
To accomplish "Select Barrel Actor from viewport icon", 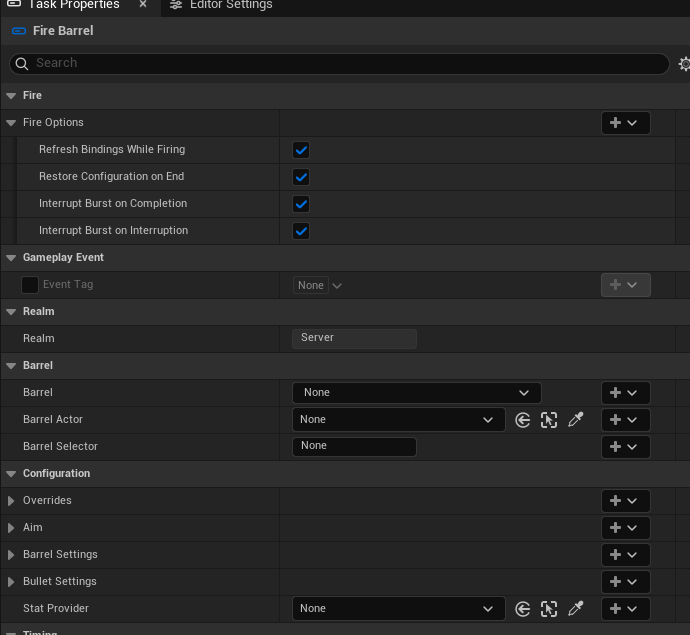I will click(549, 420).
